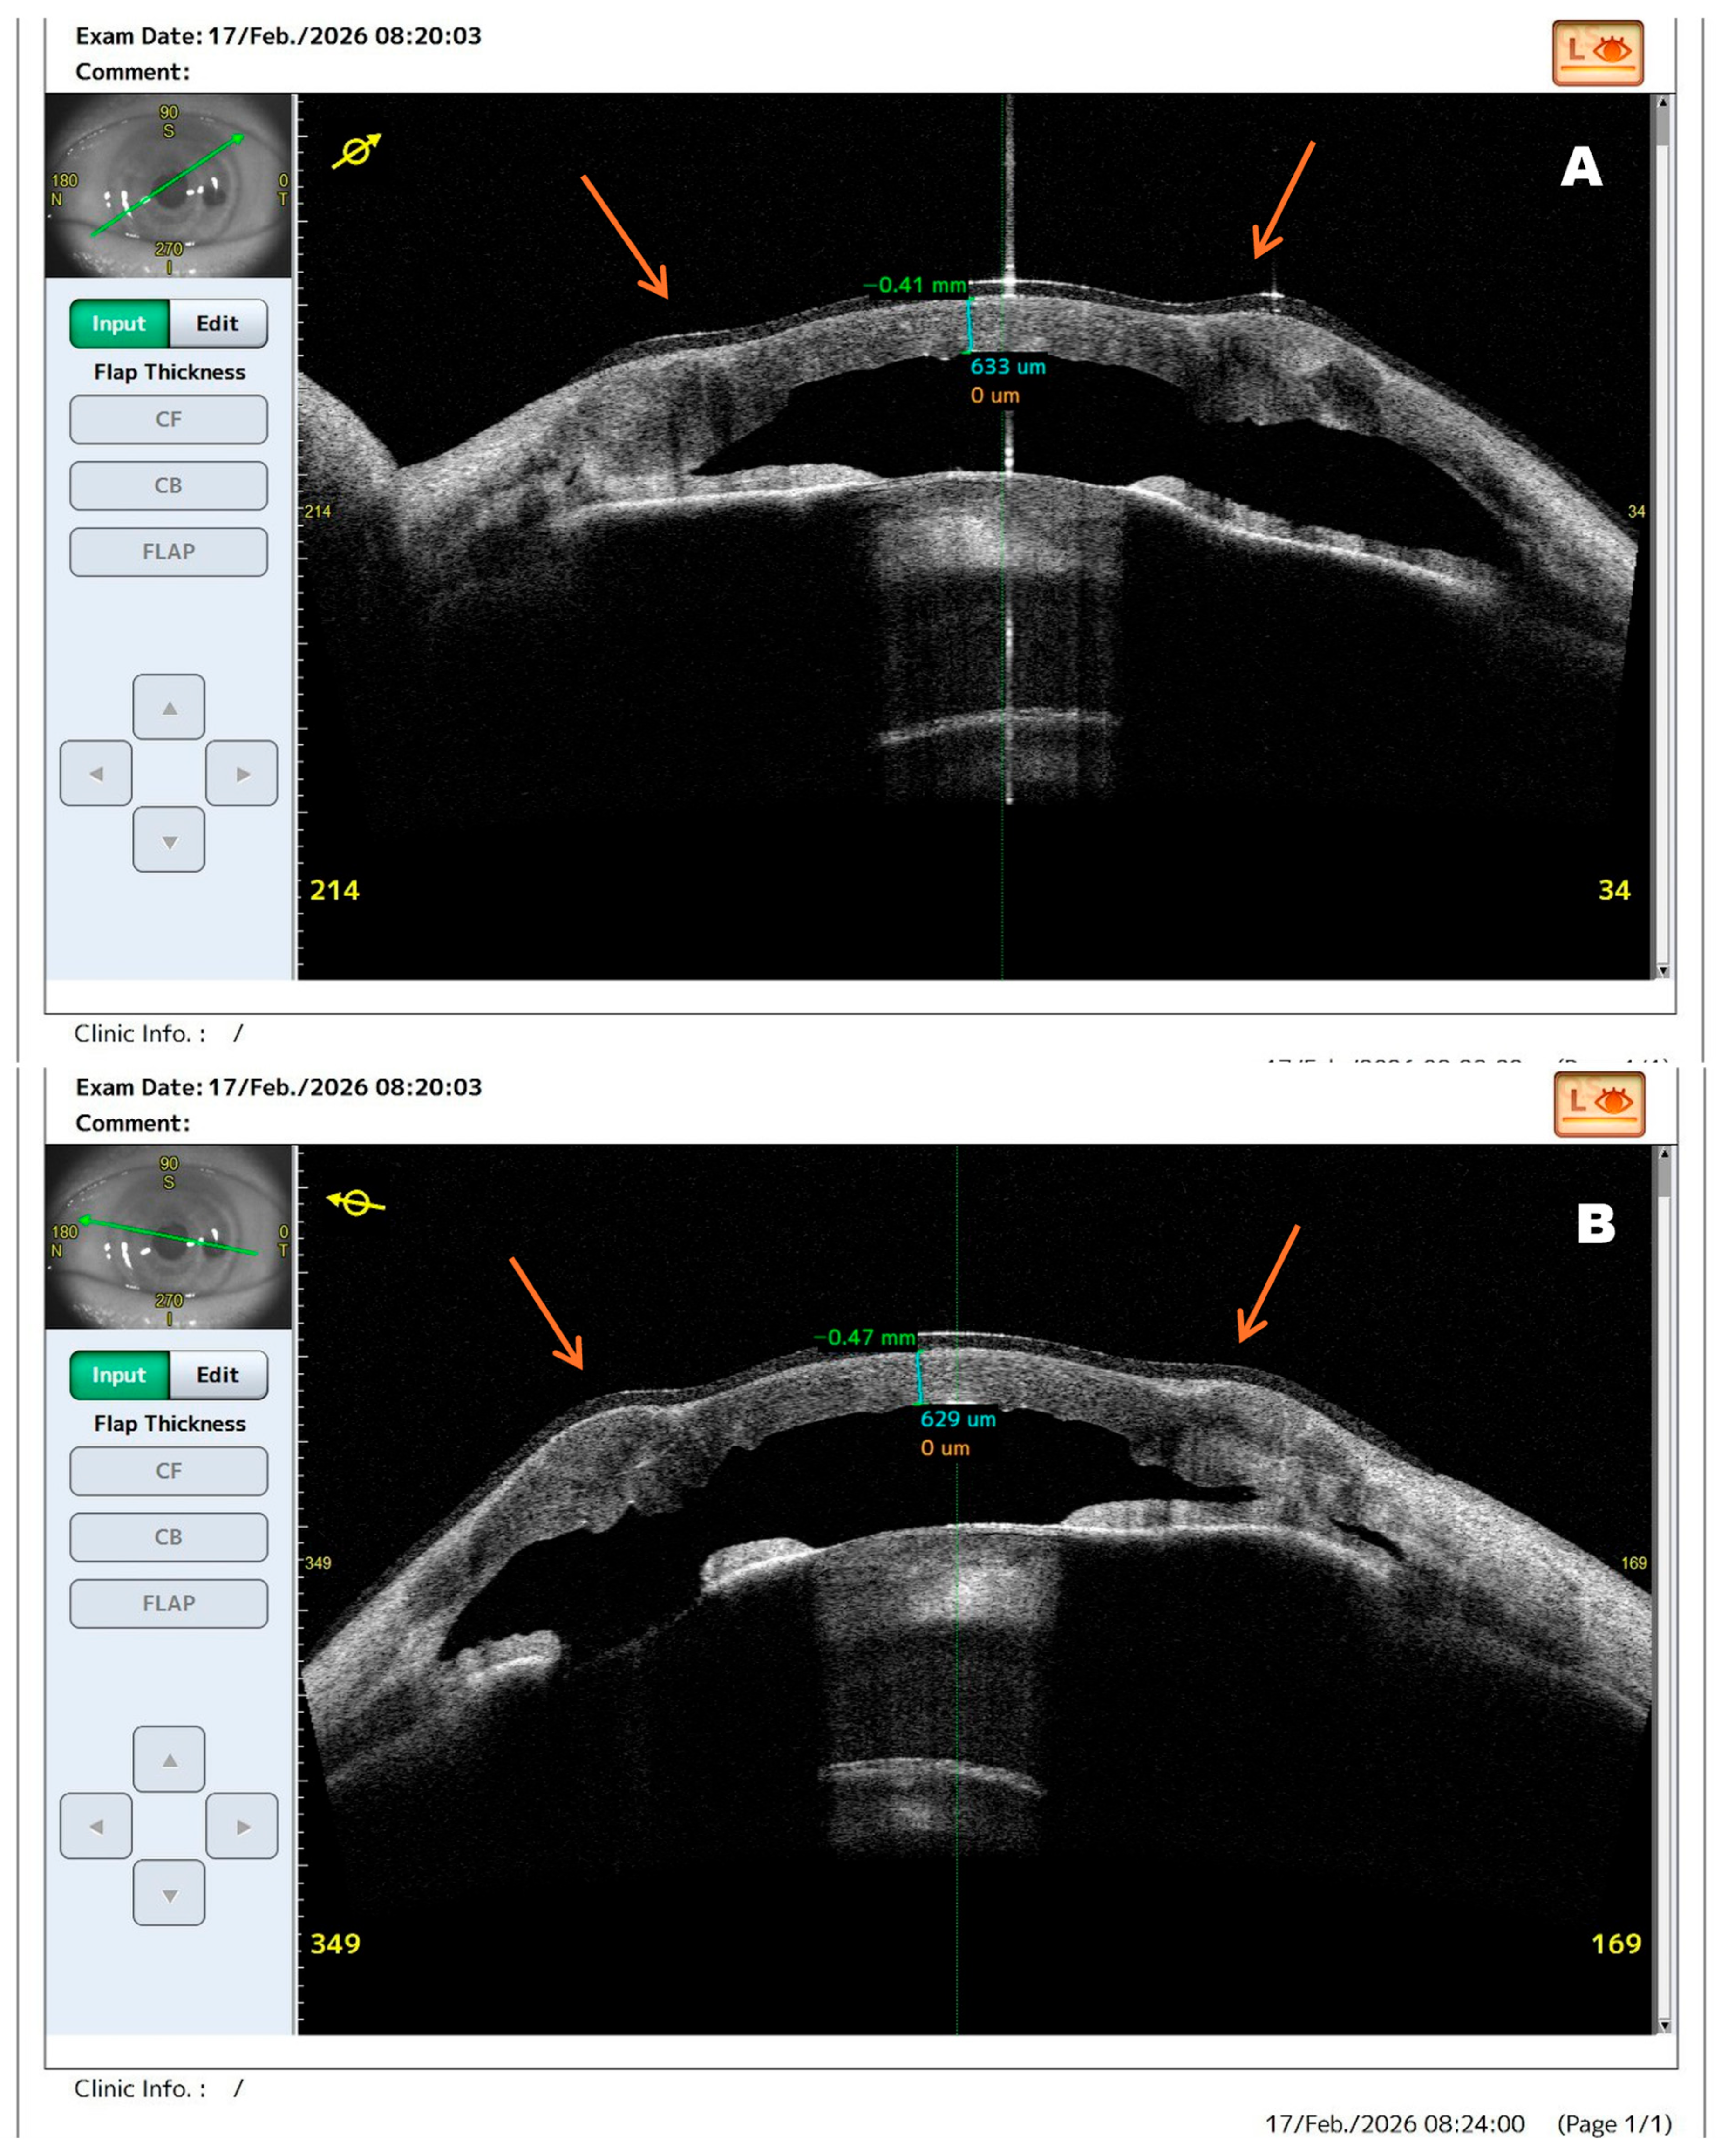The width and height of the screenshot is (1728, 2156).
Task: Click the CF flap thickness button in panel B
Action: 169,1471
